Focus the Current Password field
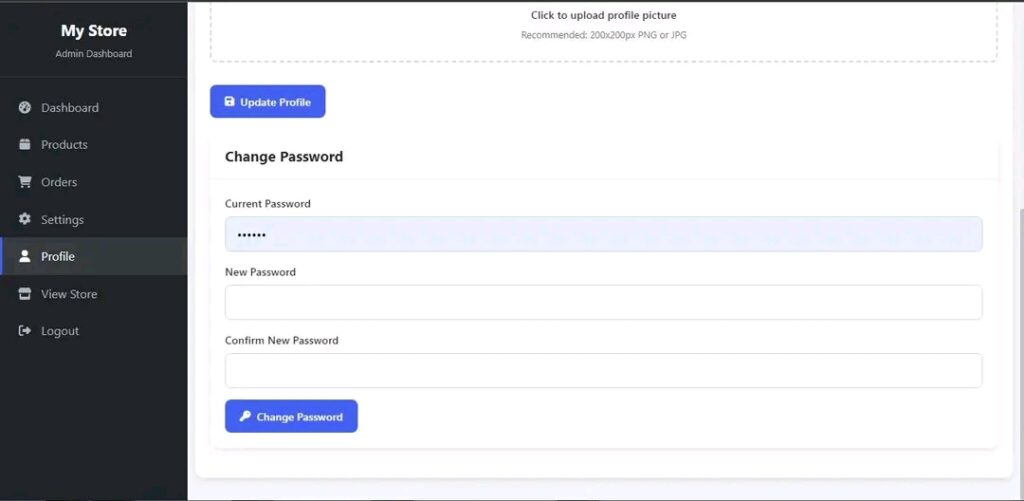Image resolution: width=1024 pixels, height=501 pixels. pyautogui.click(x=603, y=234)
